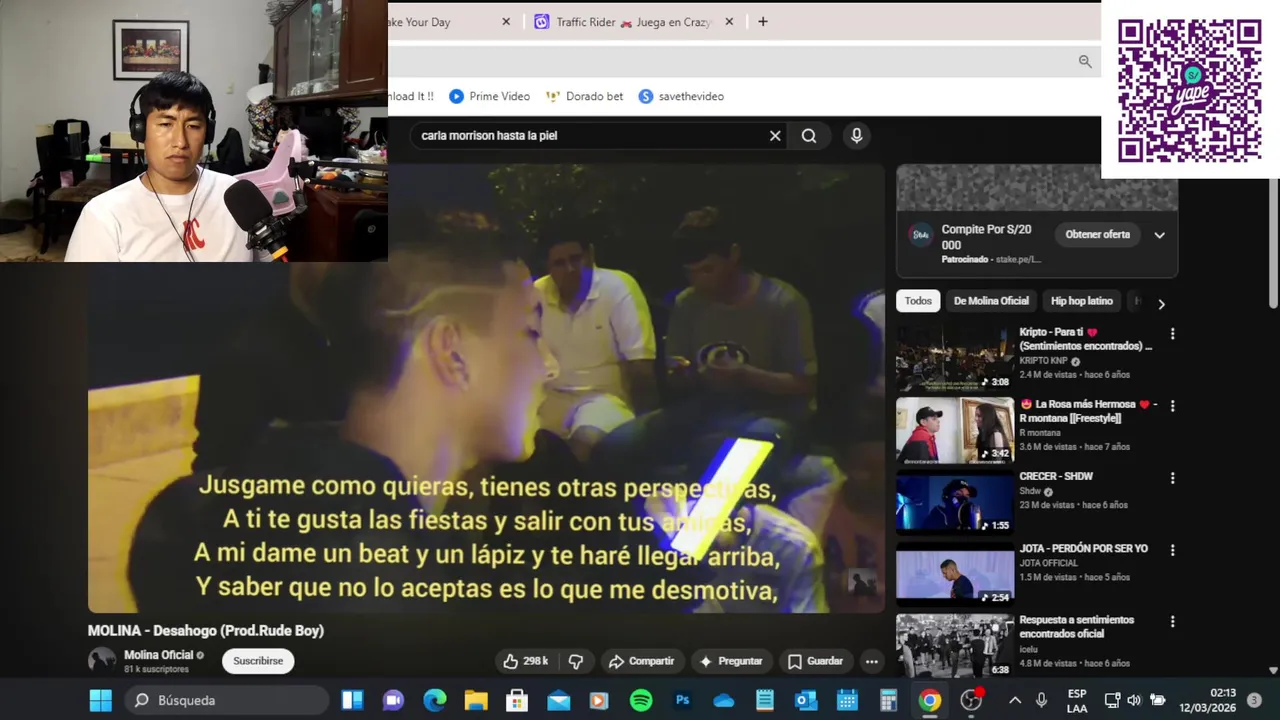Viewport: 1280px width, 720px height.
Task: Open Dorado bet bookmark
Action: pos(584,96)
